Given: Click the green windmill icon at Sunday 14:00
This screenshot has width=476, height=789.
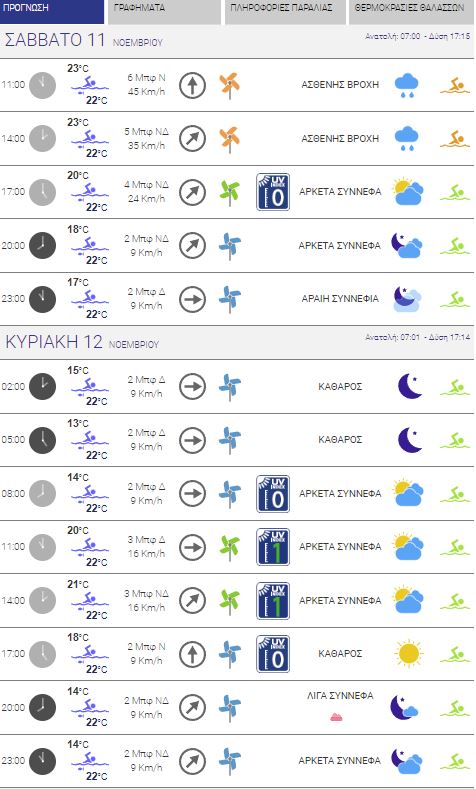Looking at the screenshot, I should pos(229,600).
